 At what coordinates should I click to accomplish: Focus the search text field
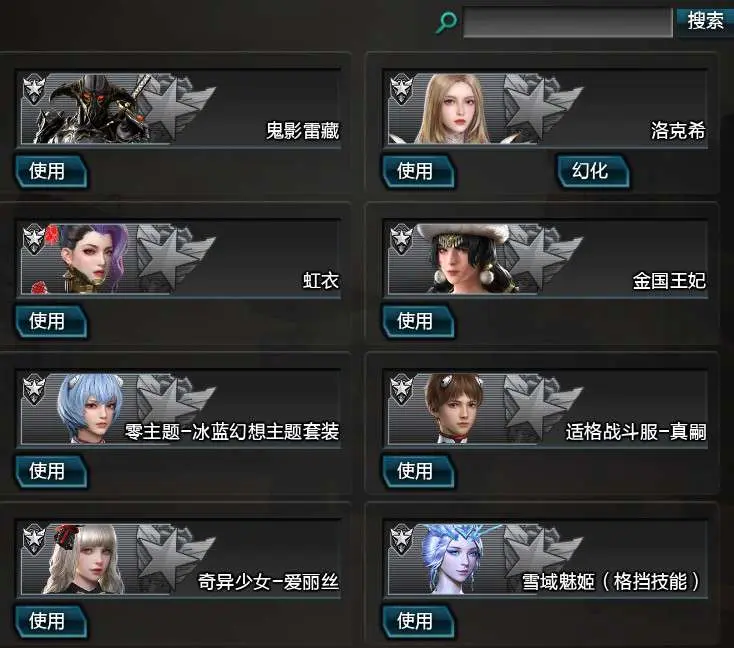[x=568, y=22]
